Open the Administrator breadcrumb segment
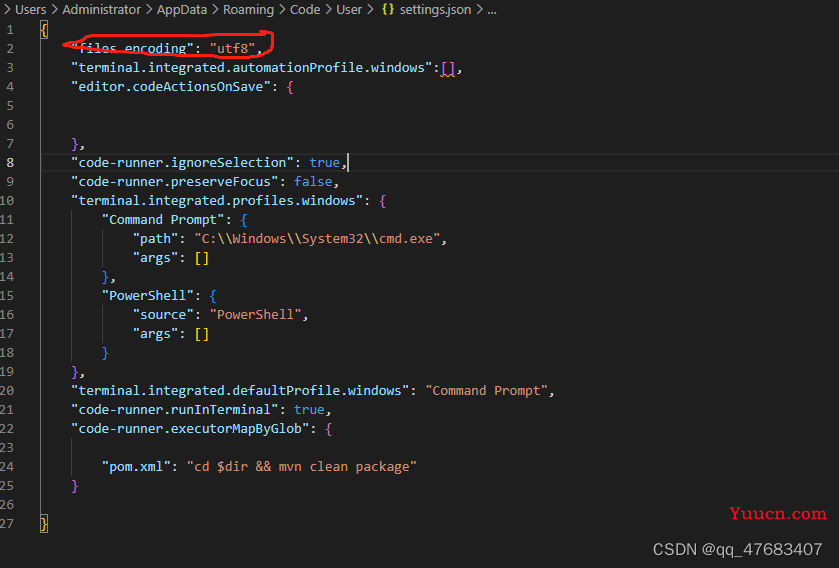Viewport: 839px width, 568px height. point(102,10)
